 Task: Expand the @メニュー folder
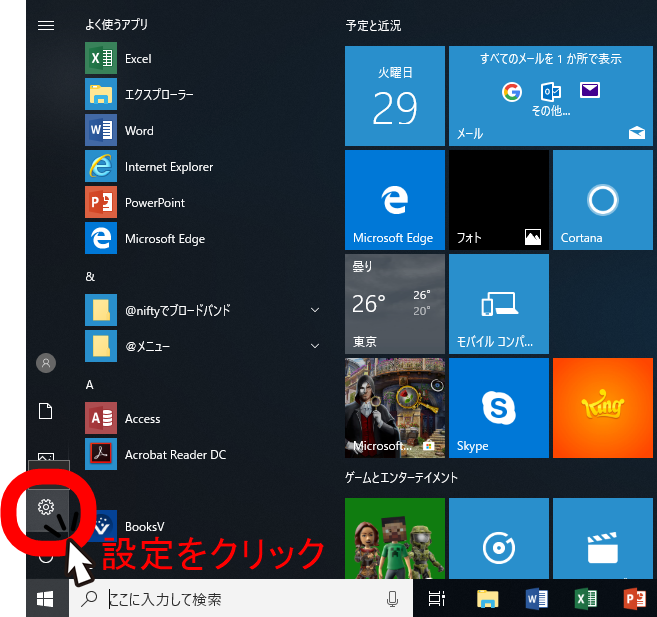[x=202, y=346]
